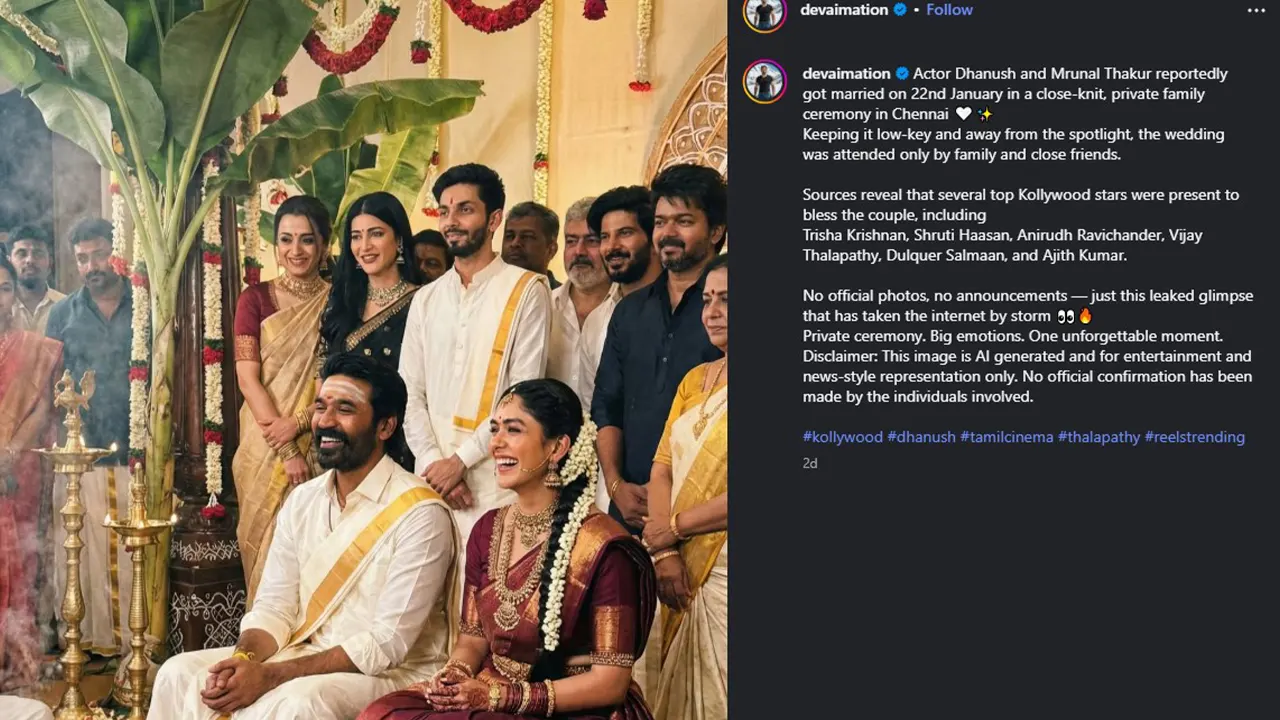Open devaimation username link in the caption

[846, 74]
